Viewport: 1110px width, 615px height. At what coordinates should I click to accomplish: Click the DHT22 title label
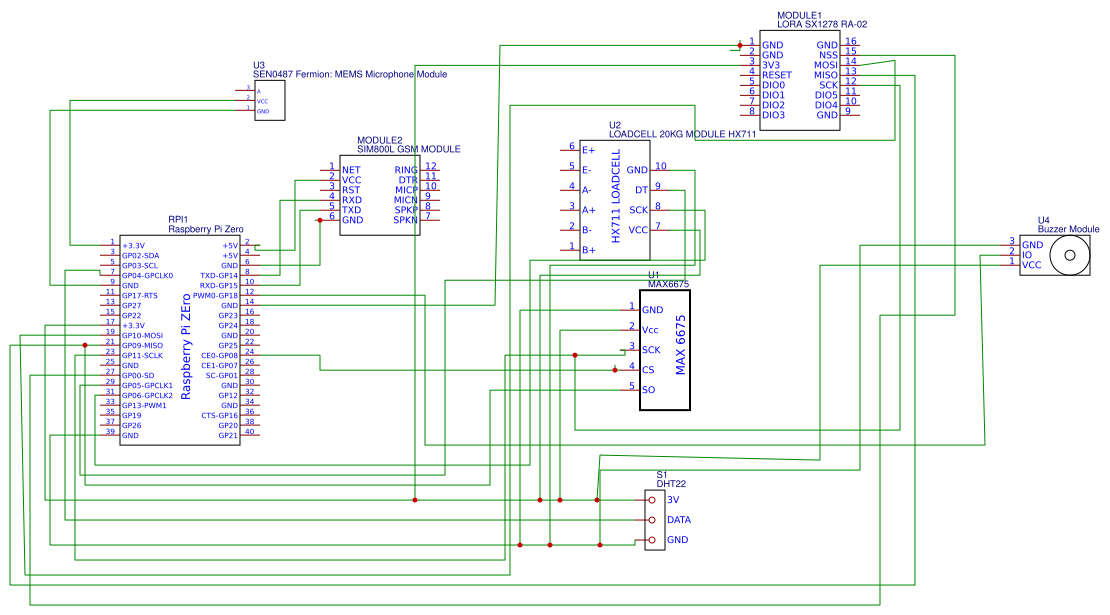(671, 484)
